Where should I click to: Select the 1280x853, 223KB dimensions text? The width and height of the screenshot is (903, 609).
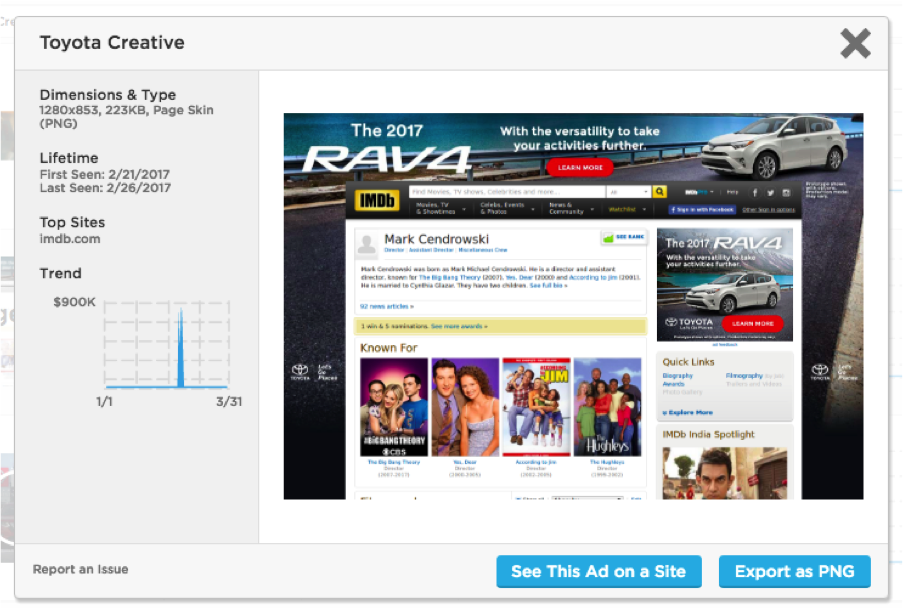click(x=126, y=116)
